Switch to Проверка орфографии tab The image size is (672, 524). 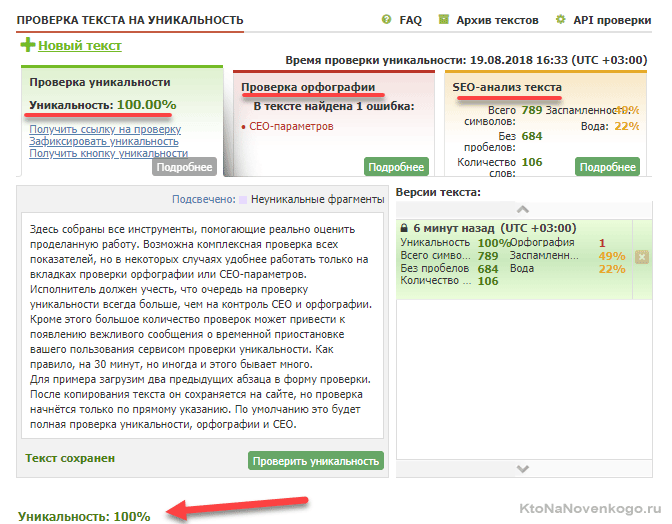308,87
